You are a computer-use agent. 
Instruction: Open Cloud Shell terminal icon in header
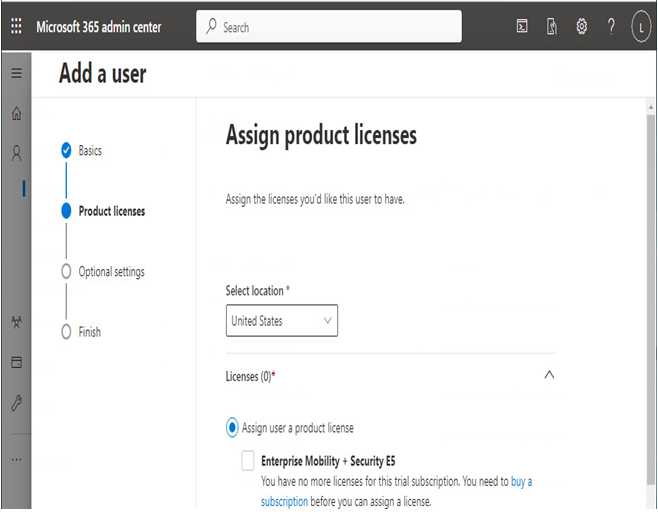522,26
